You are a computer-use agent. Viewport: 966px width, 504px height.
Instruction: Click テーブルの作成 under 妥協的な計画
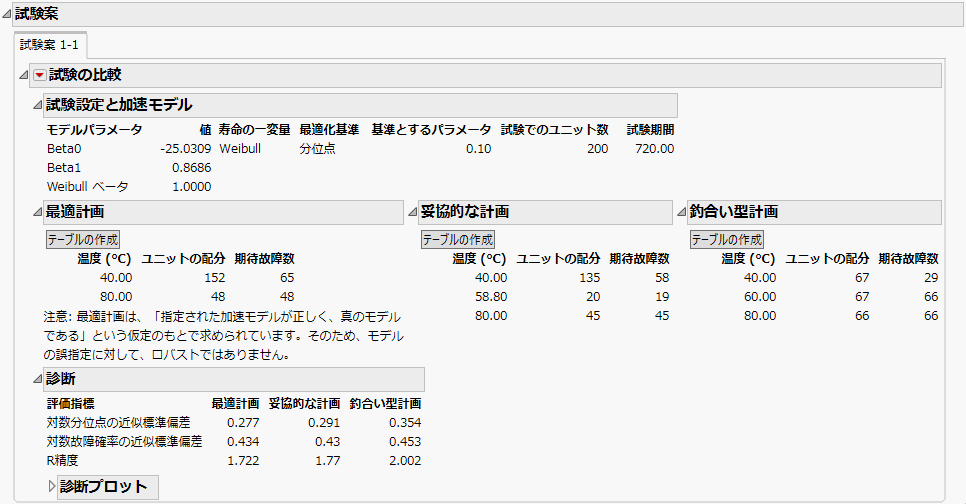pos(458,240)
